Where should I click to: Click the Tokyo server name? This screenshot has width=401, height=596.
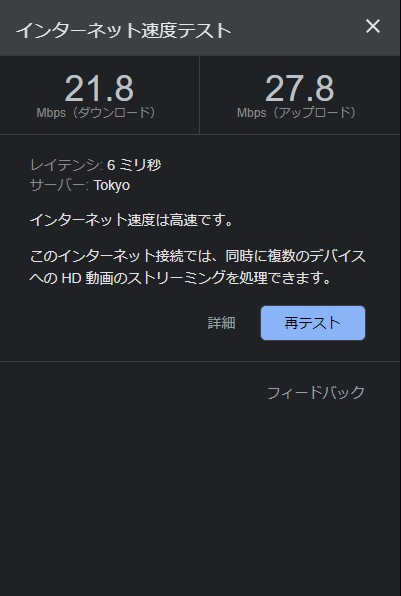(x=112, y=185)
